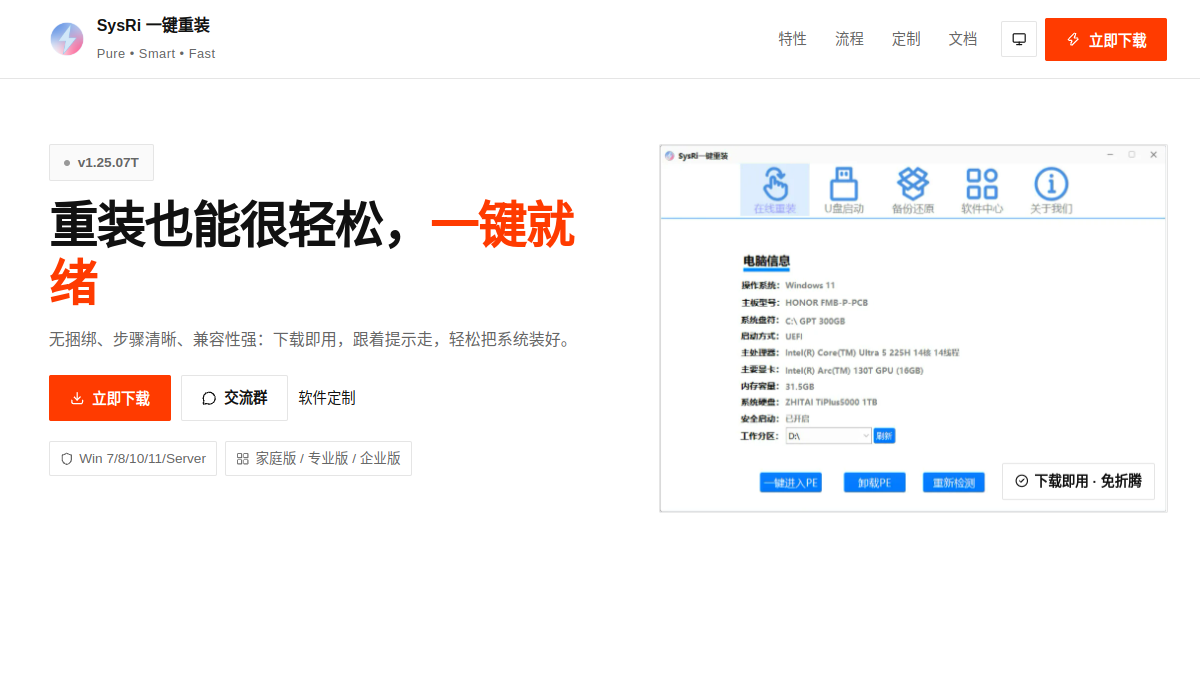The height and width of the screenshot is (675, 1200).
Task: Click the UEFI boot mode value
Action: (794, 337)
